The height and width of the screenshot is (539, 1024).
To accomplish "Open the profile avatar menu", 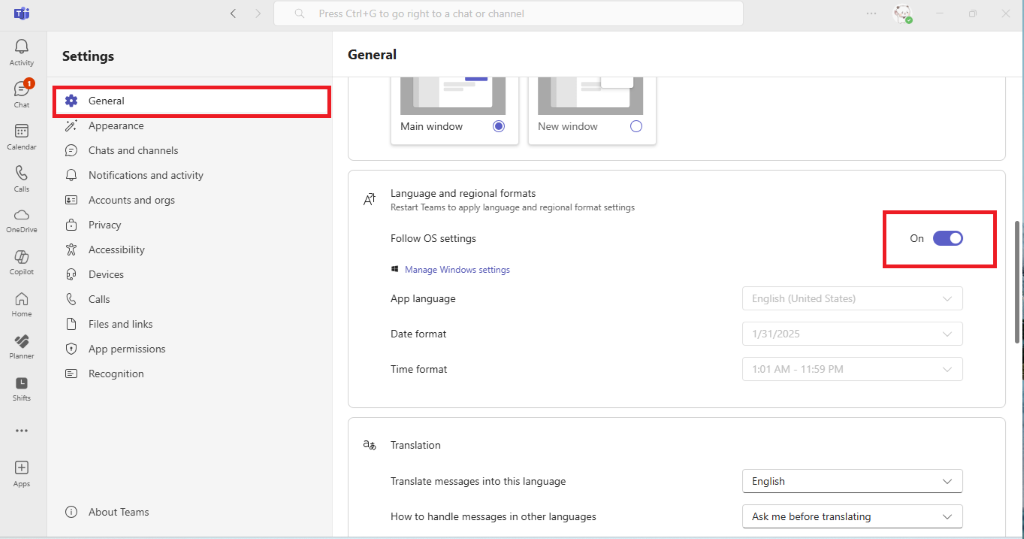I will tap(903, 14).
